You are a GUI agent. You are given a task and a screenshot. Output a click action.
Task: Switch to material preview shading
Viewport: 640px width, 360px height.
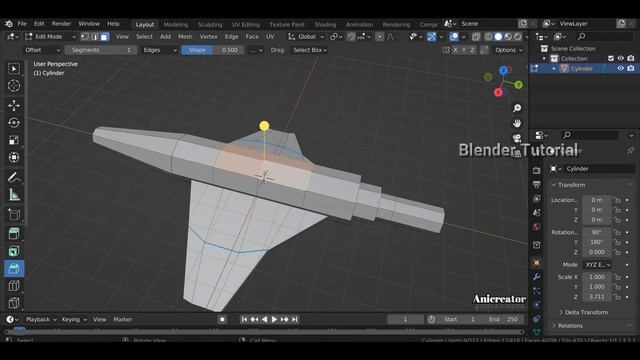508,37
